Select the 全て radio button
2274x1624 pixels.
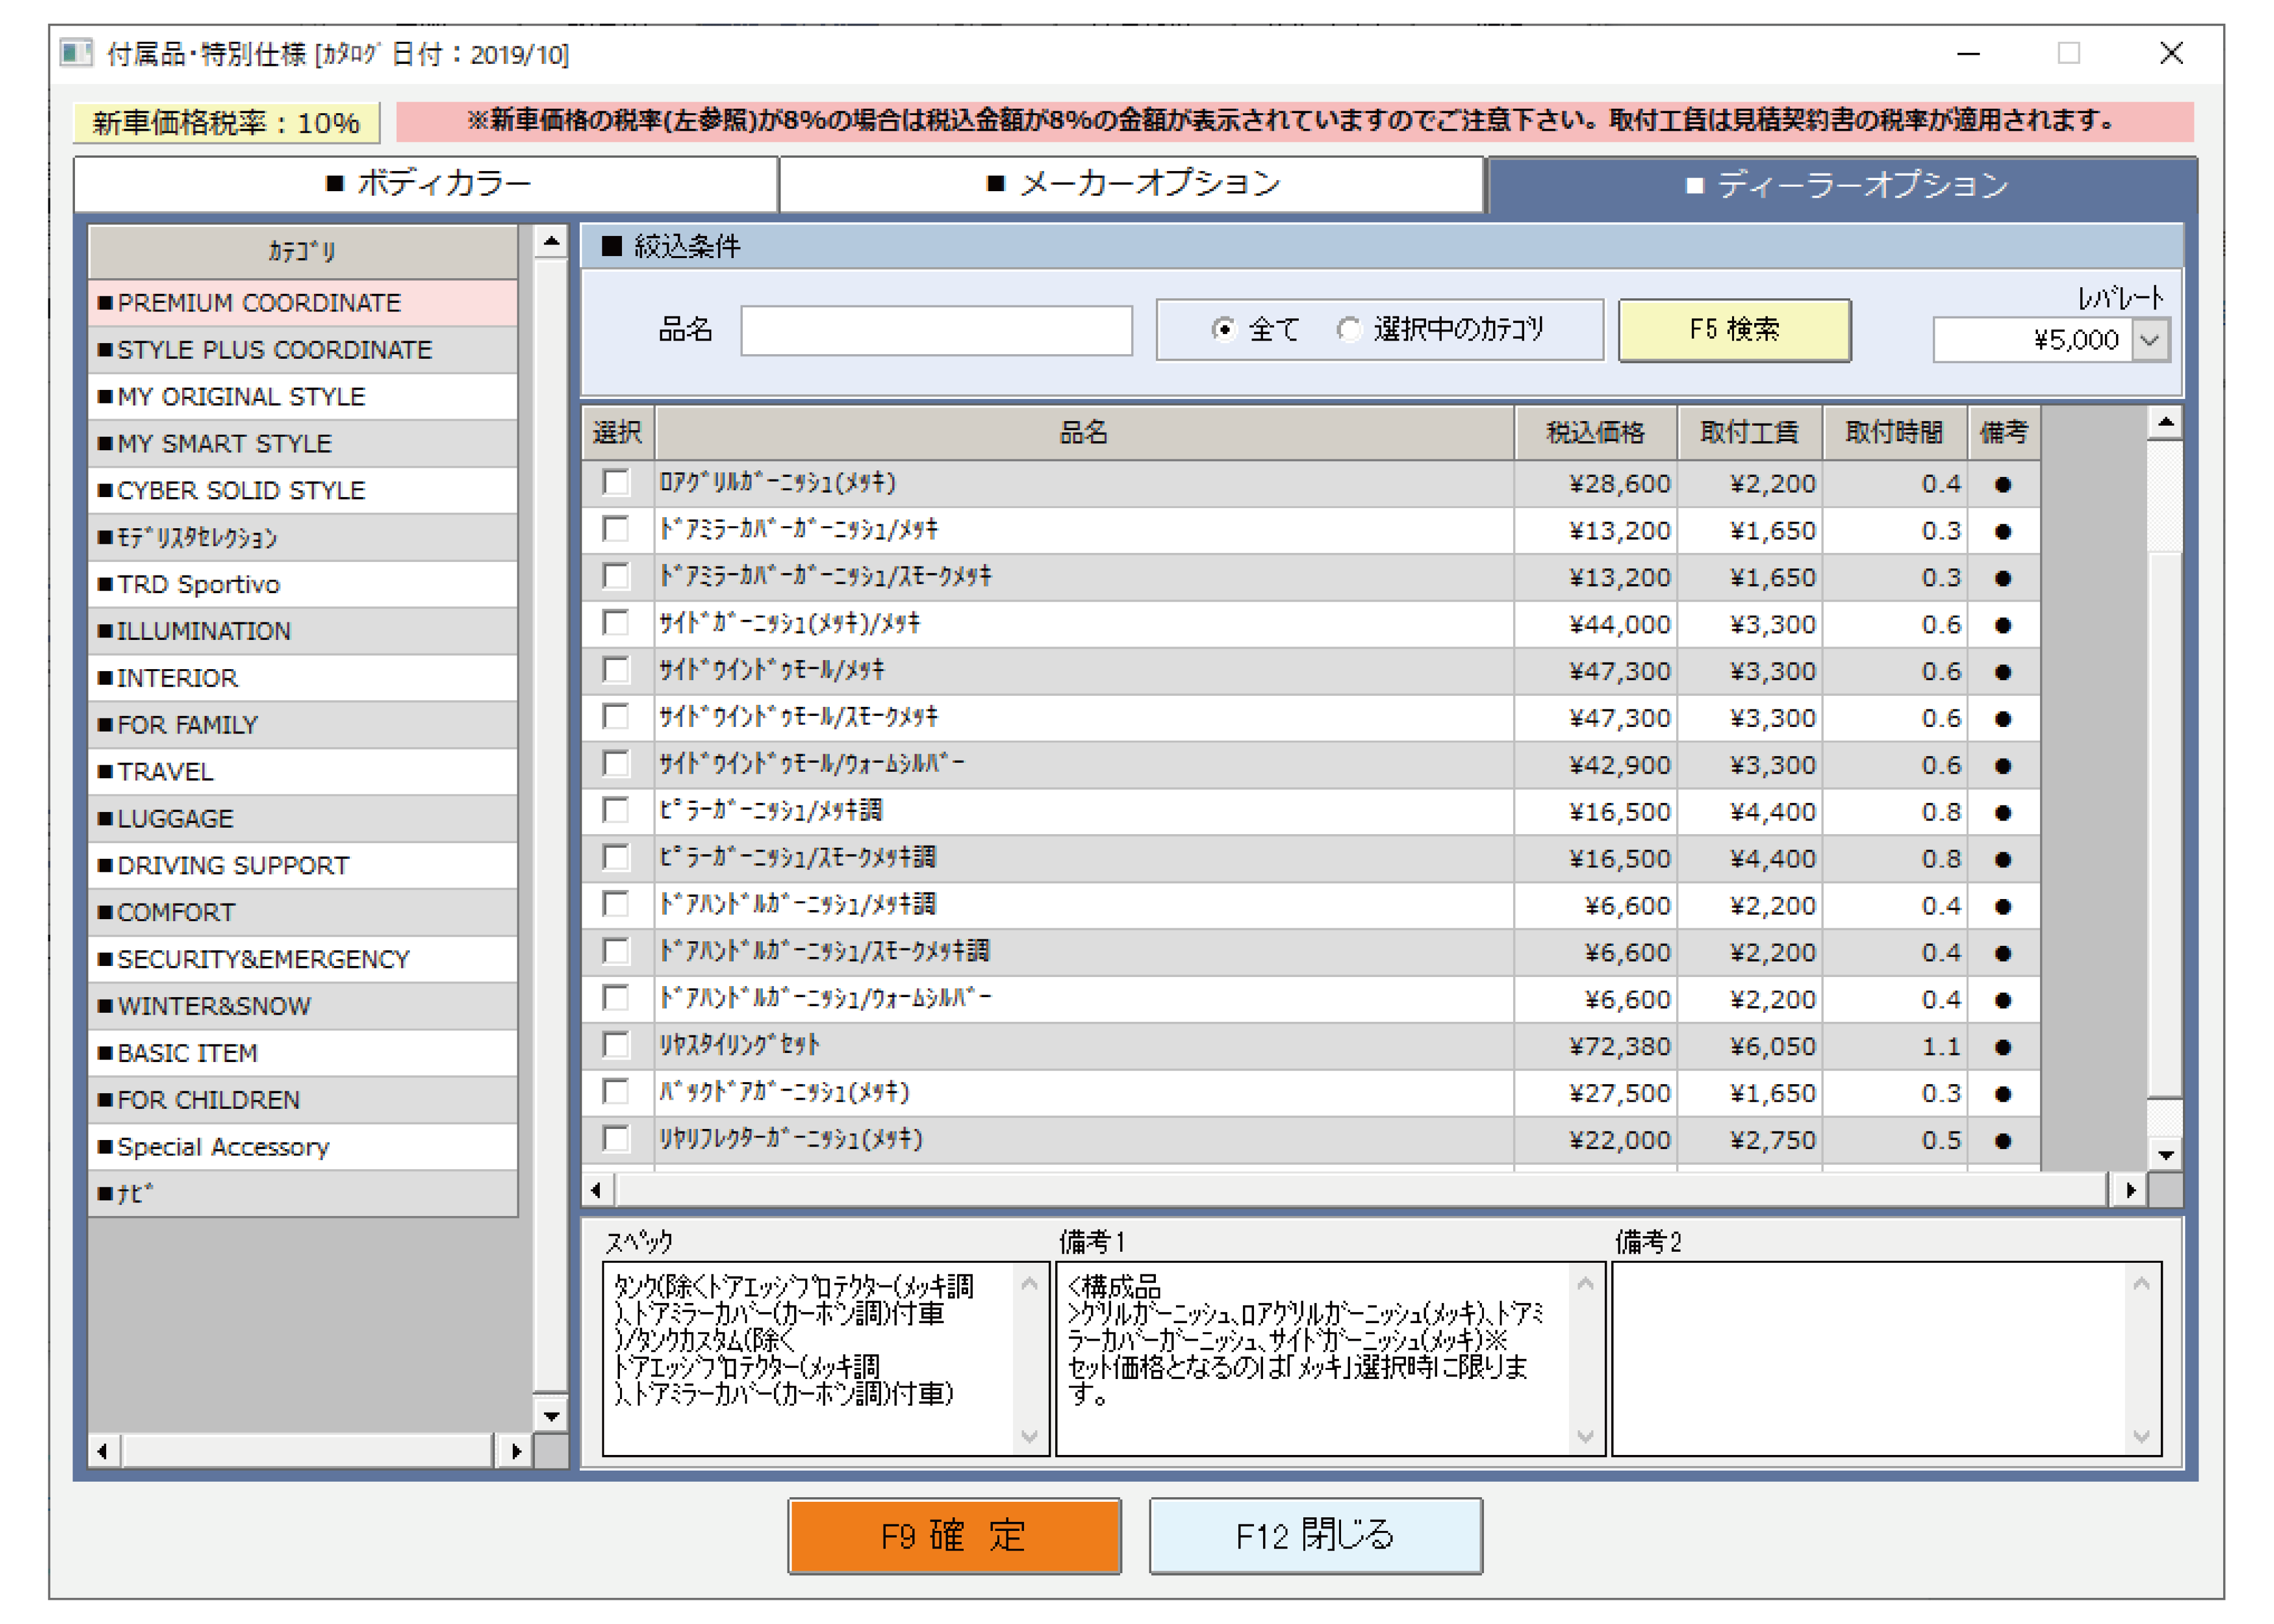1223,329
